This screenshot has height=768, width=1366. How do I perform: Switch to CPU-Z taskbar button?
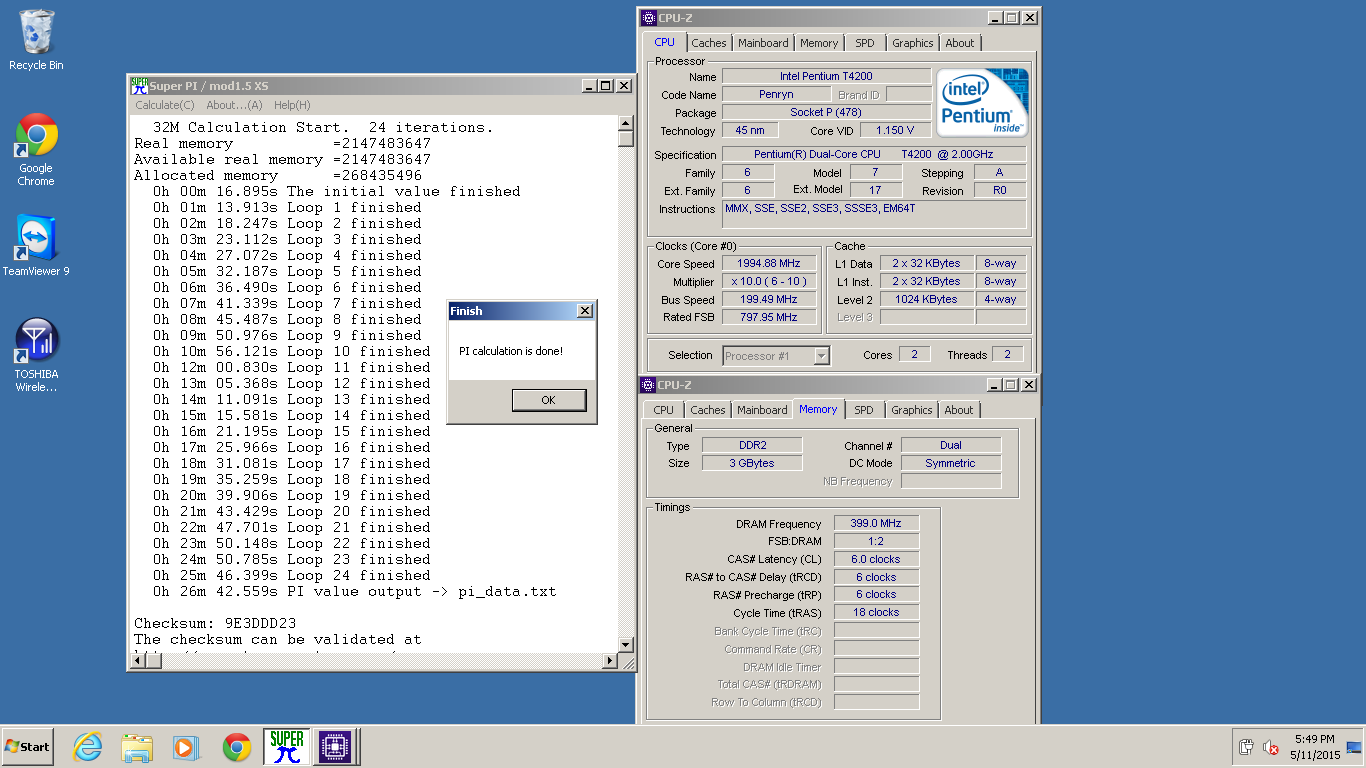pyautogui.click(x=335, y=747)
